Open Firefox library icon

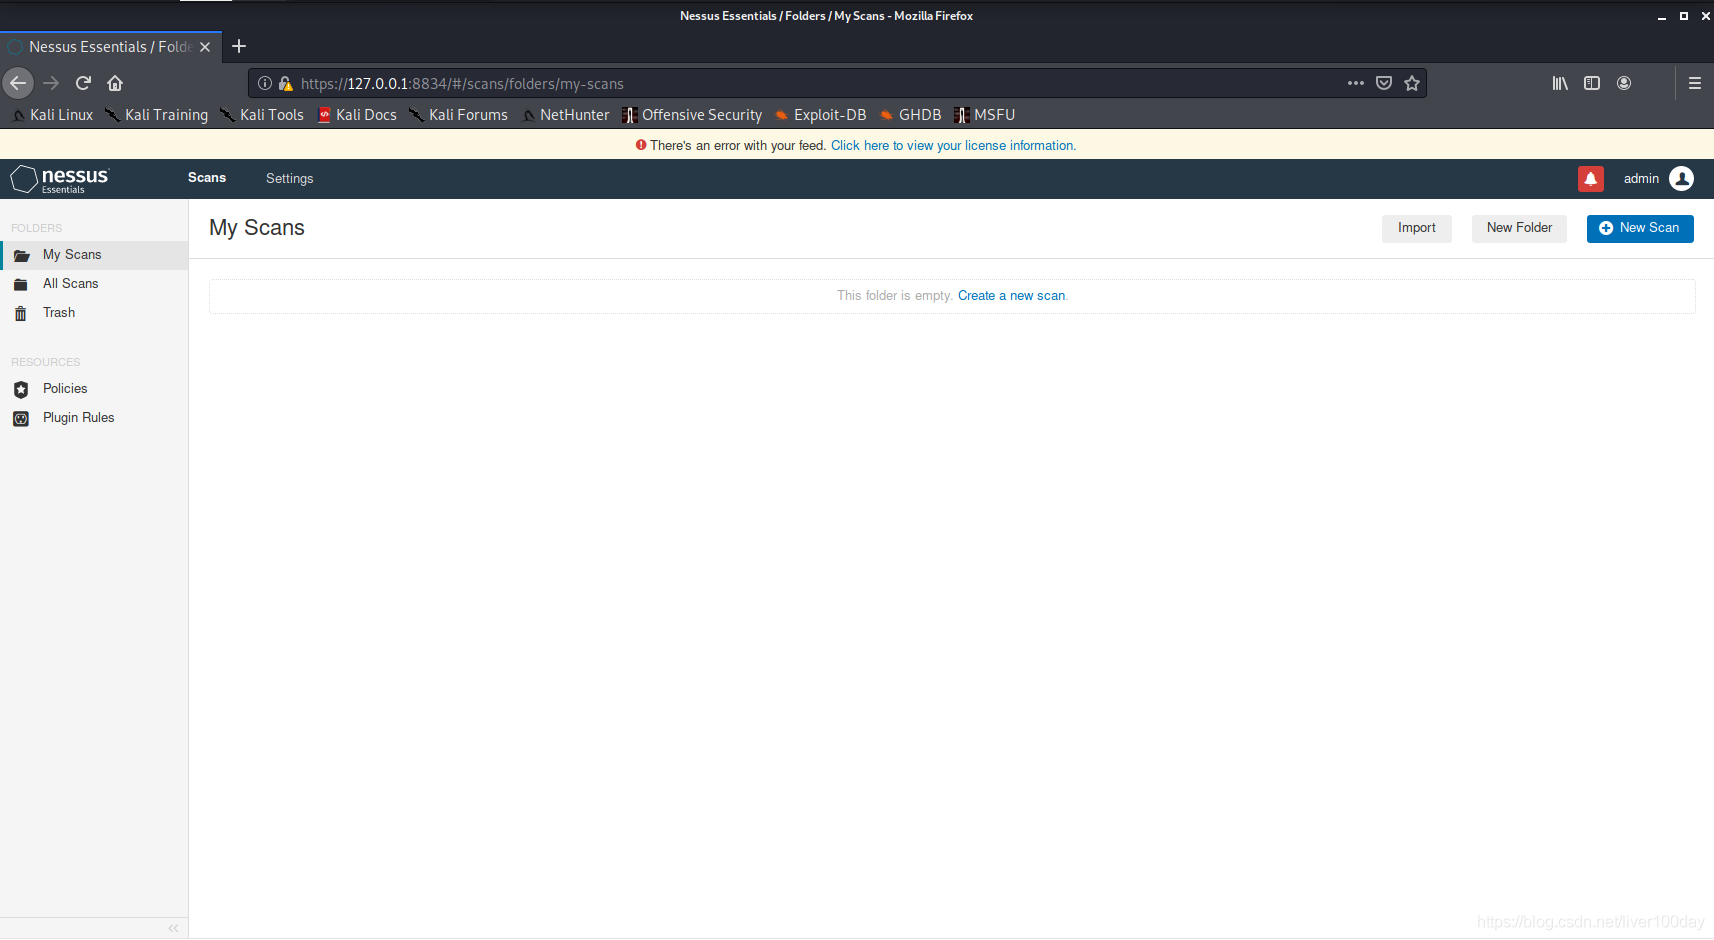[x=1560, y=83]
